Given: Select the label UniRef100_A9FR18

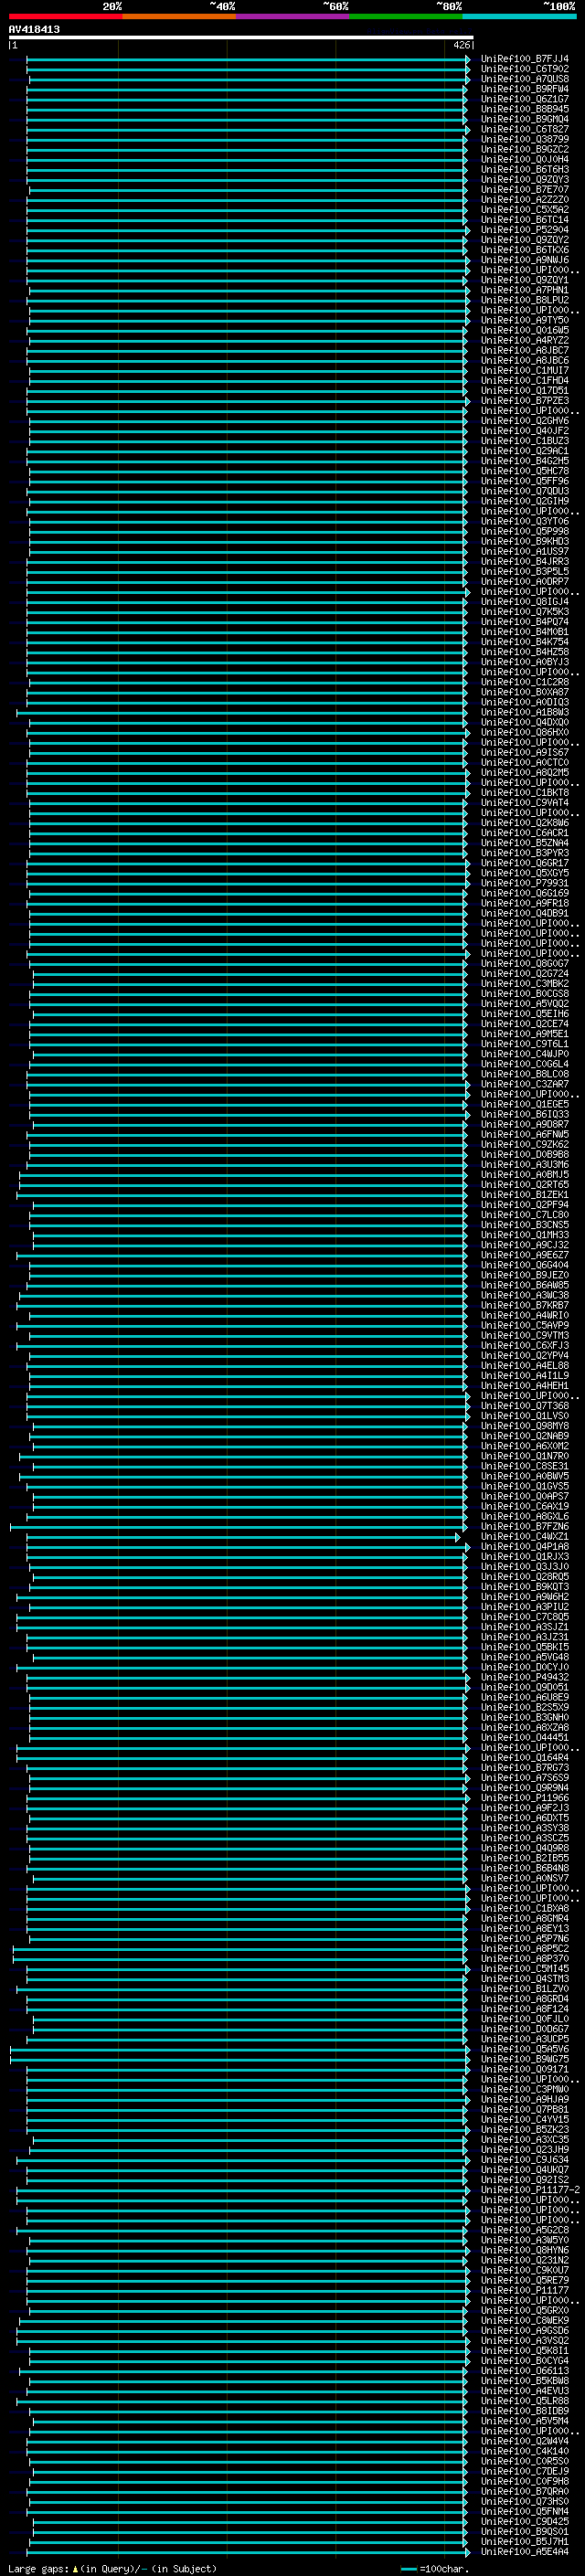Looking at the screenshot, I should tap(524, 903).
